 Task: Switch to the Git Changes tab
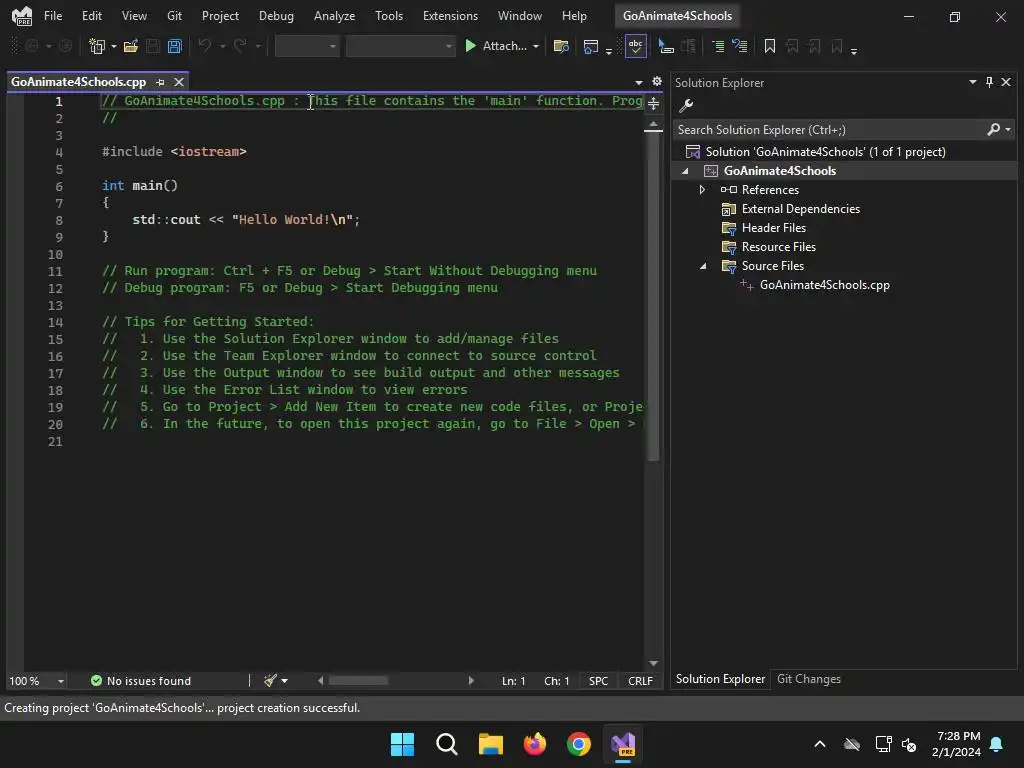point(808,679)
